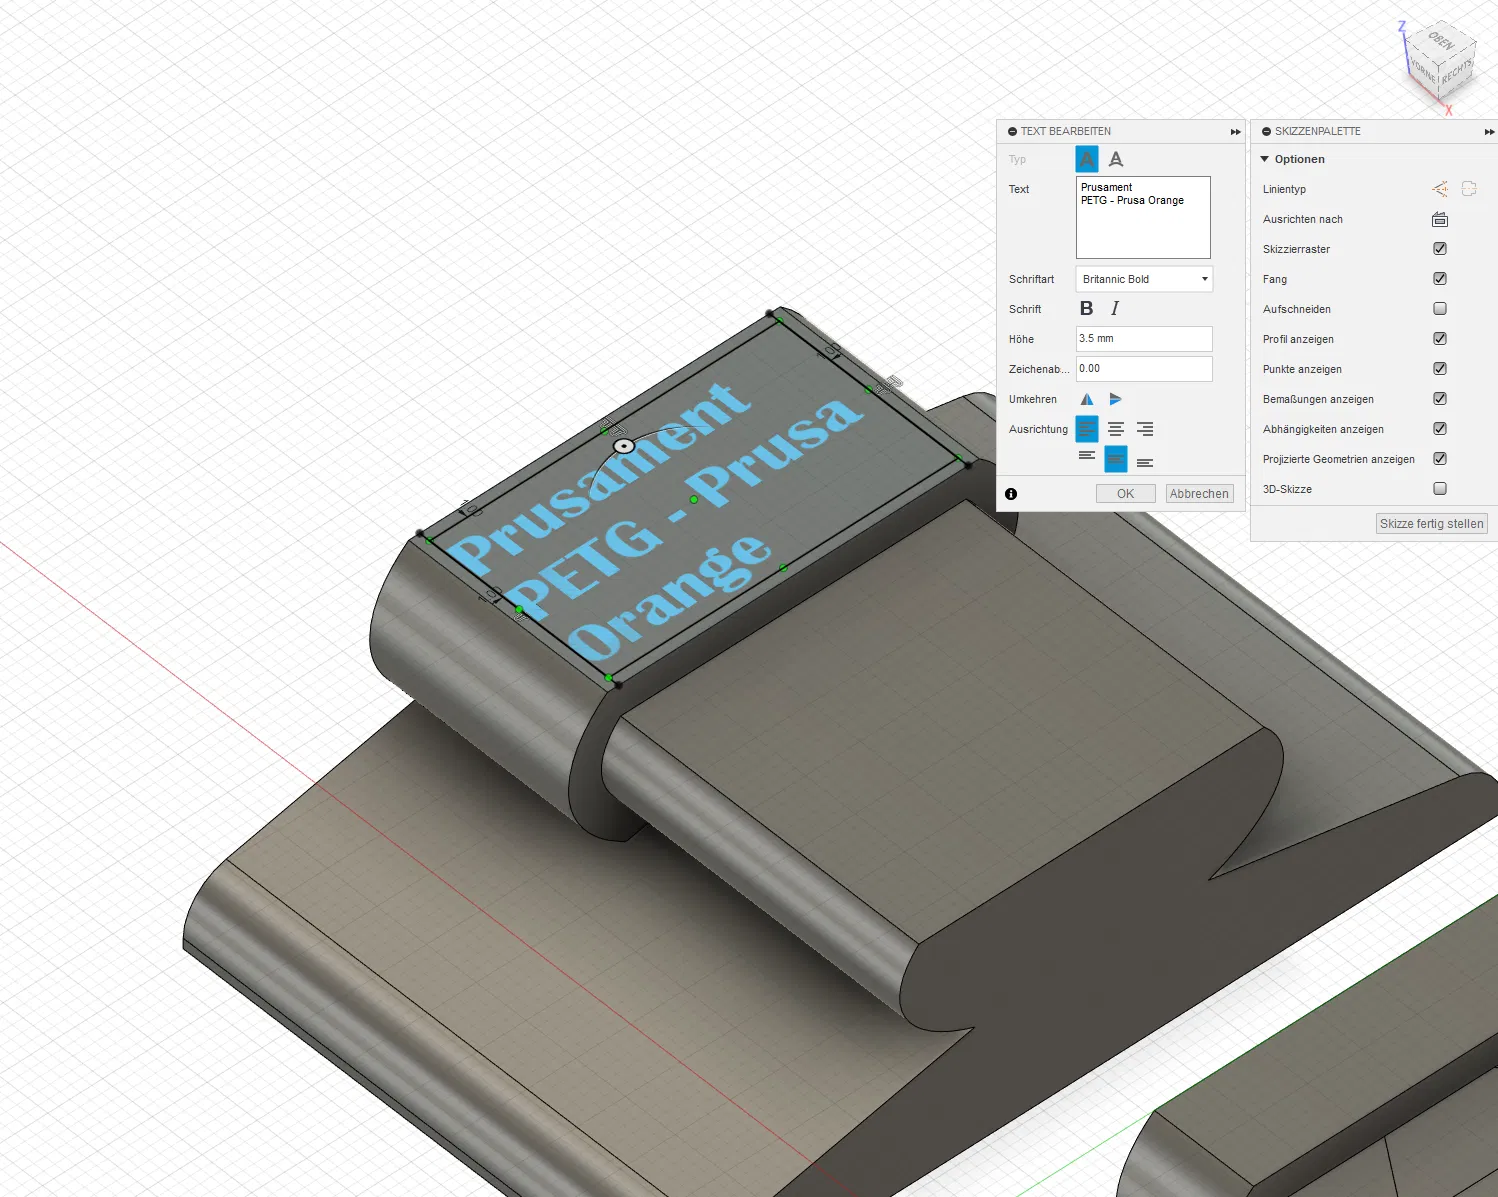Open the Schriftart font dropdown
The height and width of the screenshot is (1197, 1498).
[1144, 279]
